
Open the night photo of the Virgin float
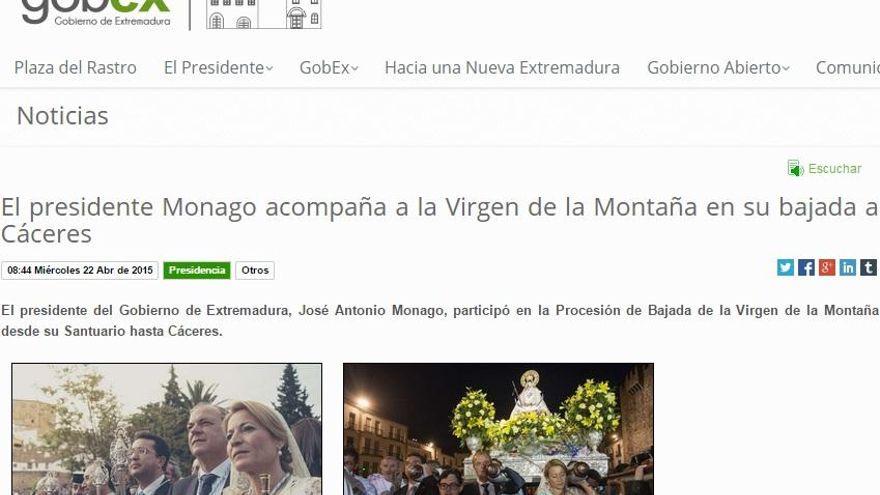[x=498, y=429]
